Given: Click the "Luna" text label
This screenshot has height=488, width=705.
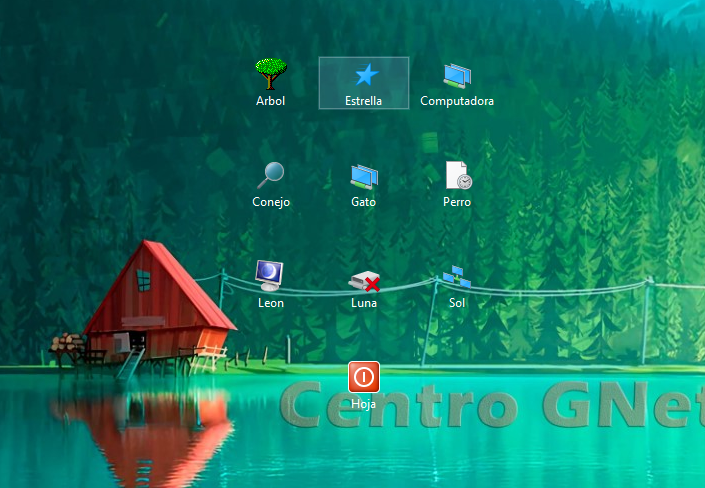Looking at the screenshot, I should (x=364, y=303).
